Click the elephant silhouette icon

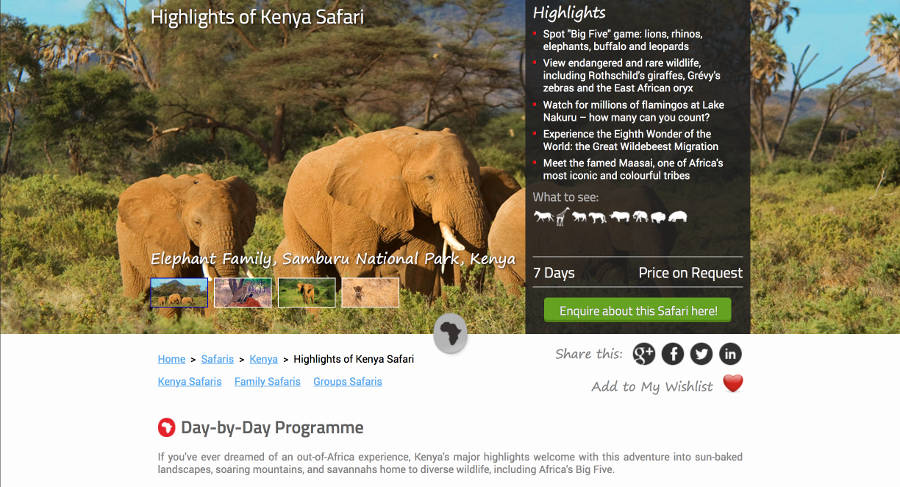[639, 216]
